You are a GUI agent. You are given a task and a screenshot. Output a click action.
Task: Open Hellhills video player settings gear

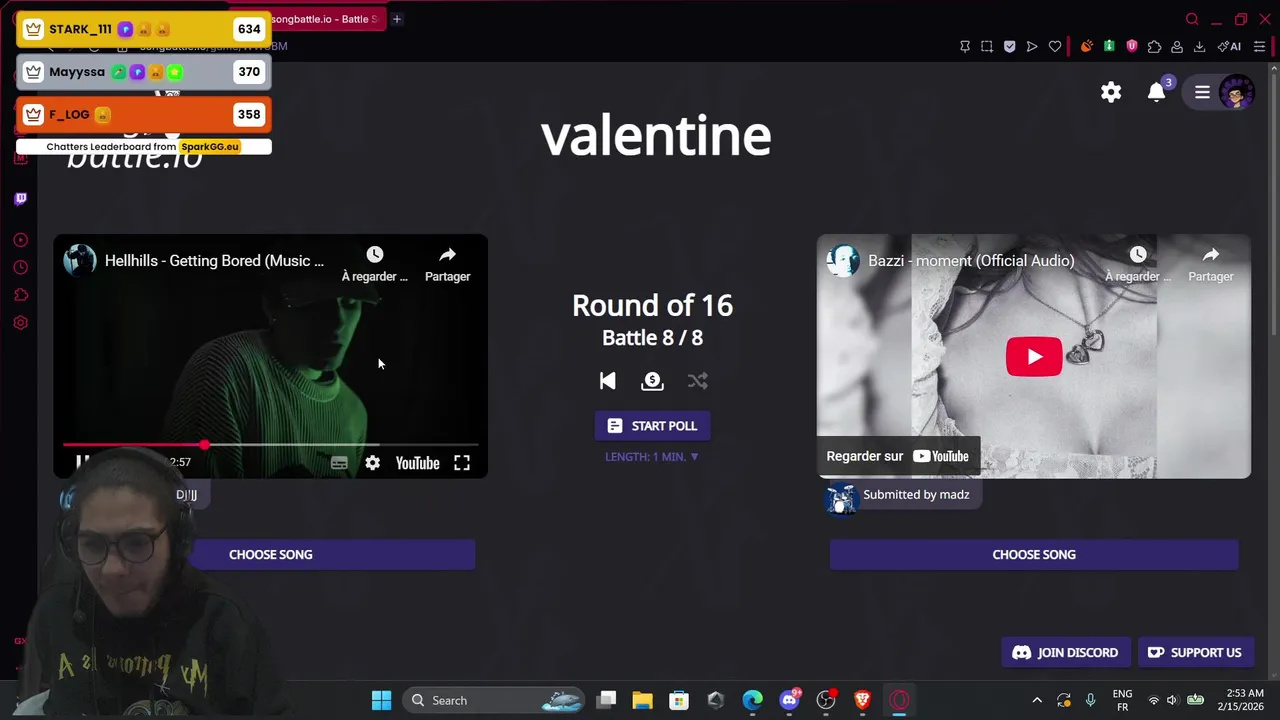(372, 463)
